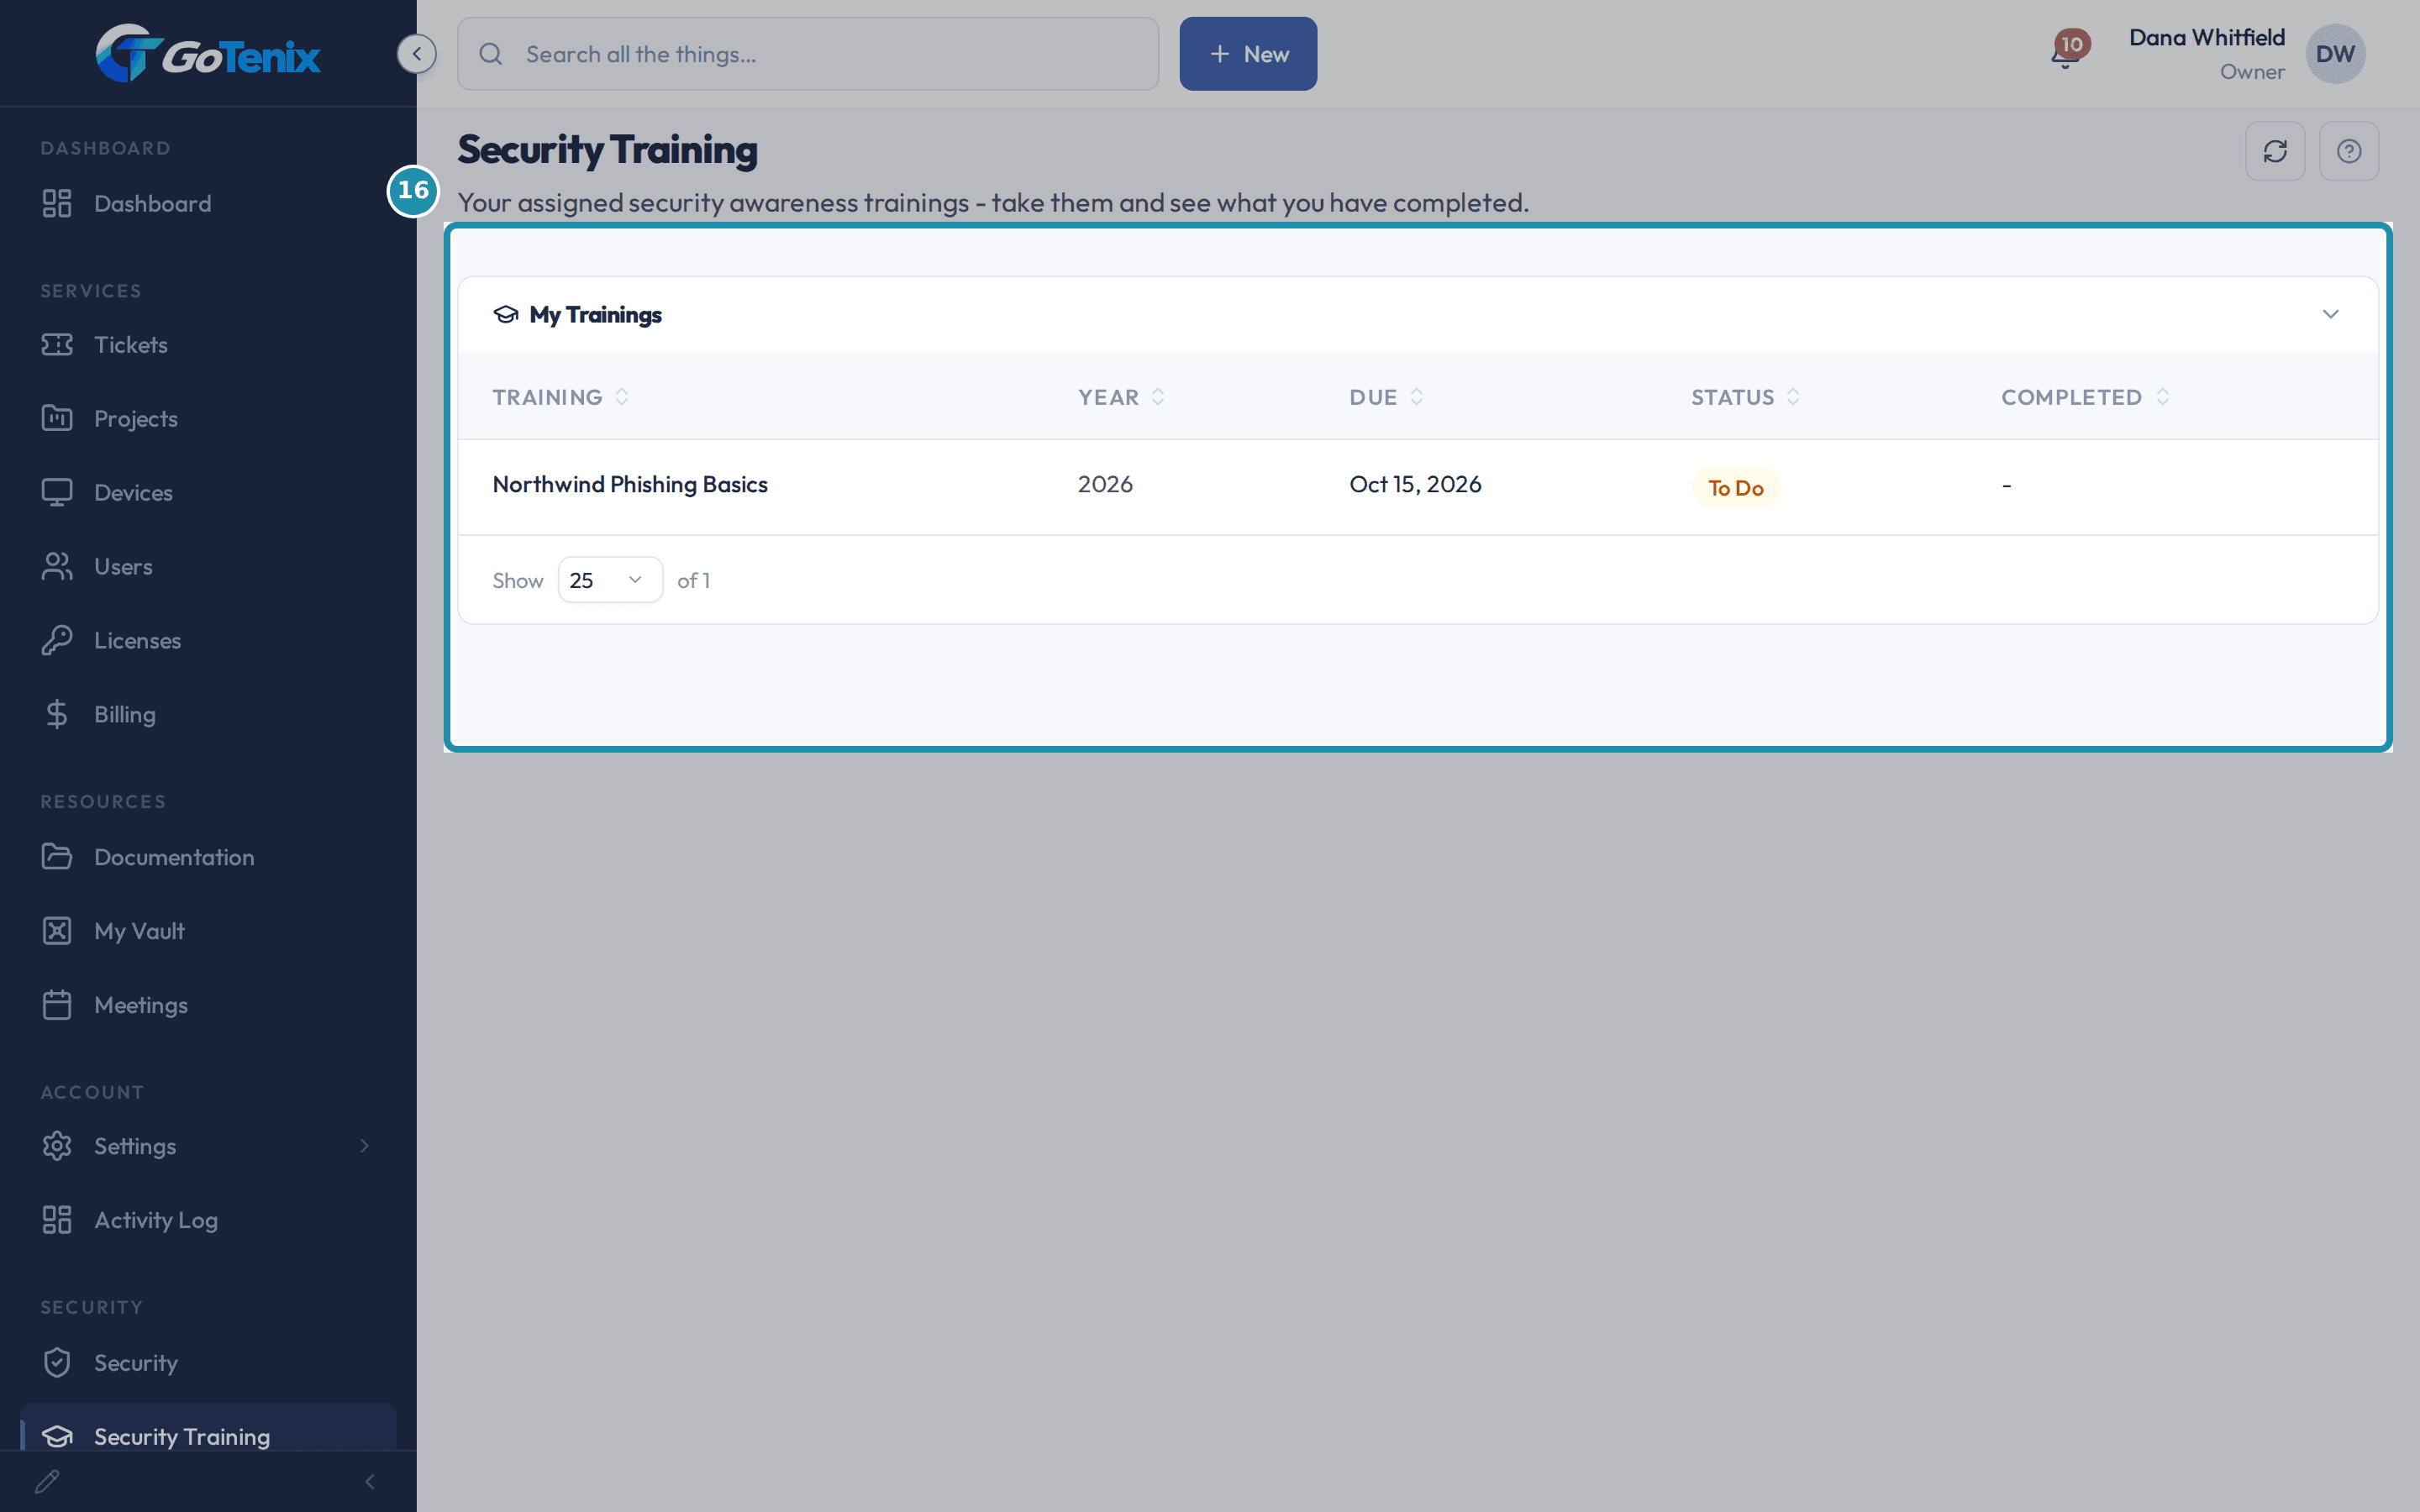Open Meetings
This screenshot has width=2420, height=1512.
208,1005
